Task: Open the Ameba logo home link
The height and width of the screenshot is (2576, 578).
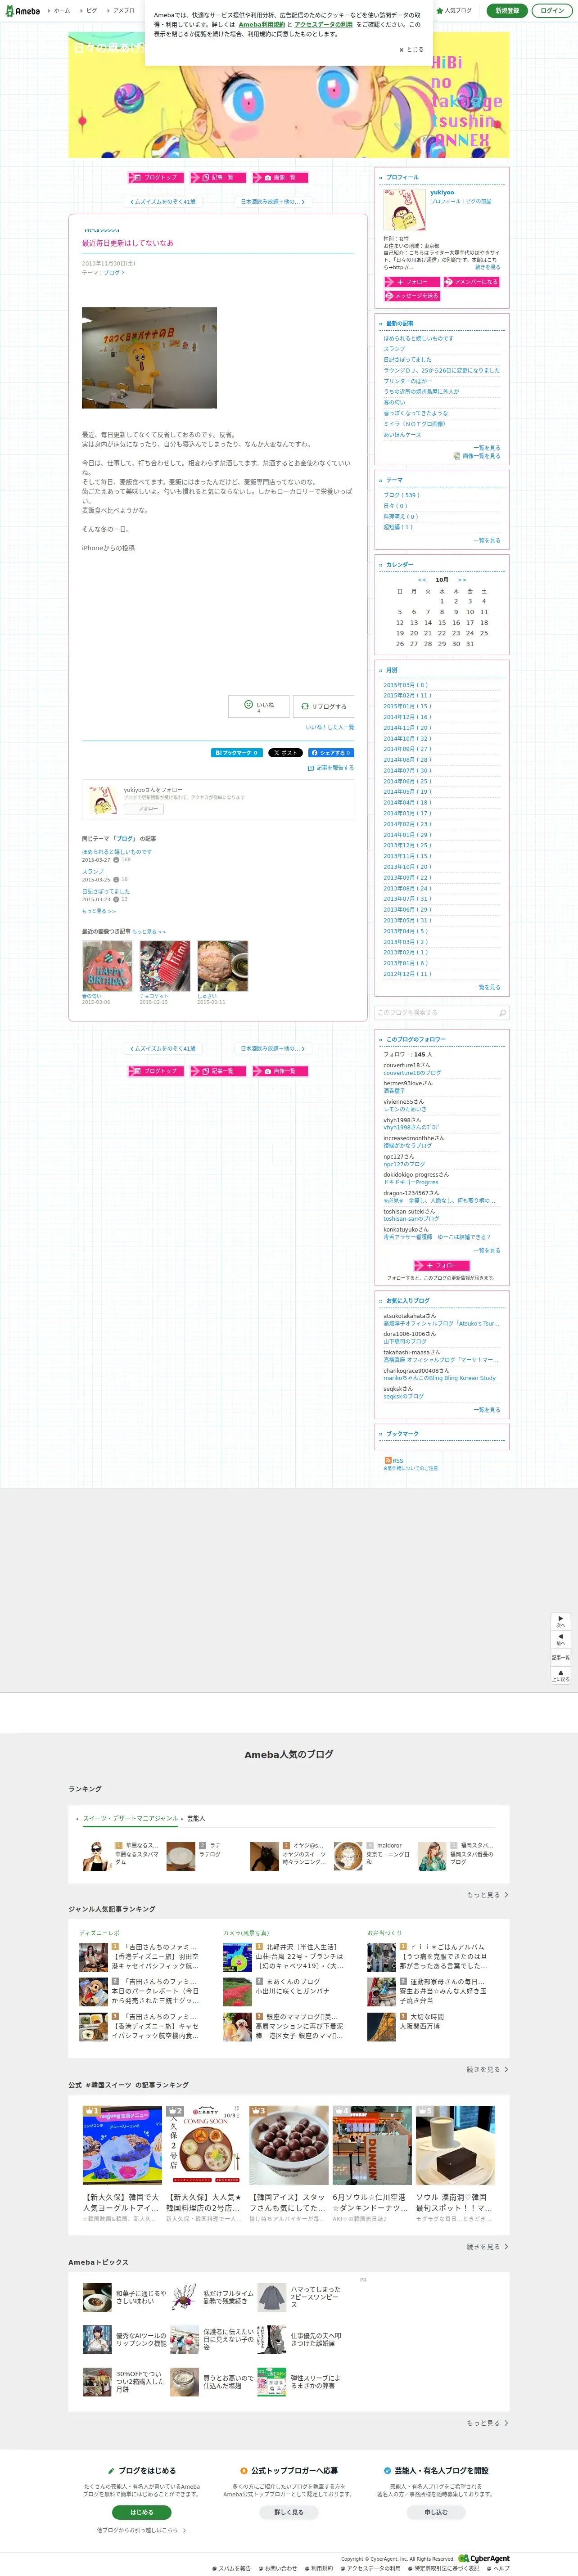Action: [23, 11]
